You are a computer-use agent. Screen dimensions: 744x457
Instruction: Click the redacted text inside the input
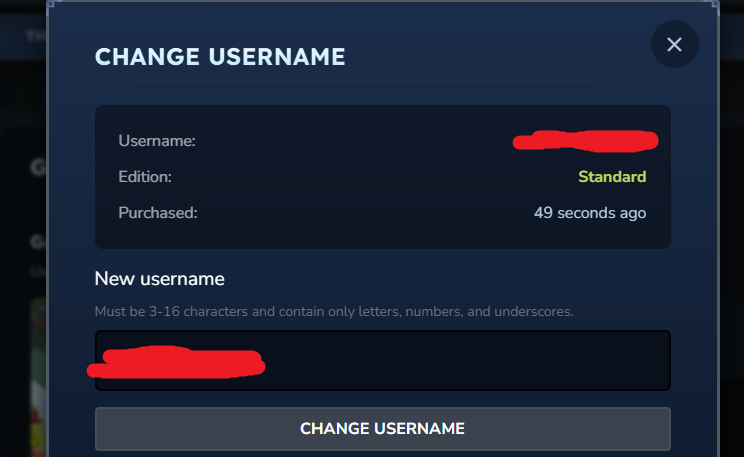(180, 360)
